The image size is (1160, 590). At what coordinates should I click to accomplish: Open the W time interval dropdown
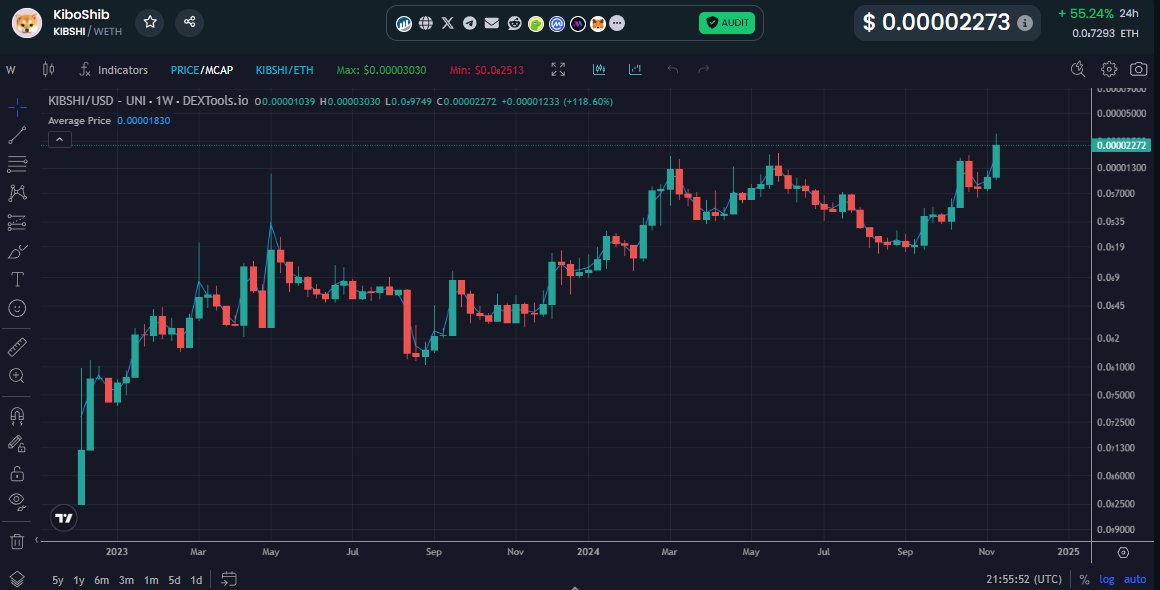click(x=11, y=70)
